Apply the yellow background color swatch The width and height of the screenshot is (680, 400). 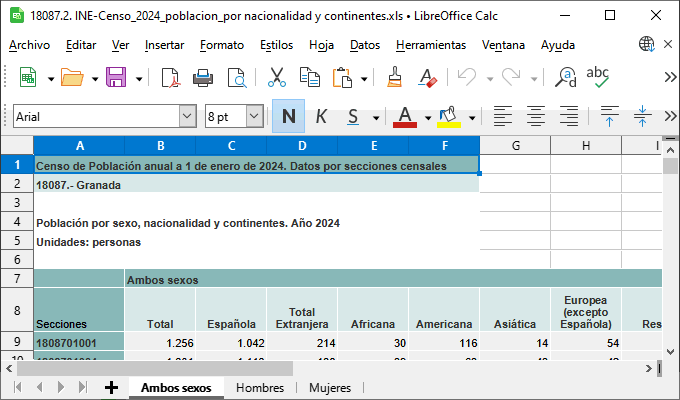(x=448, y=116)
